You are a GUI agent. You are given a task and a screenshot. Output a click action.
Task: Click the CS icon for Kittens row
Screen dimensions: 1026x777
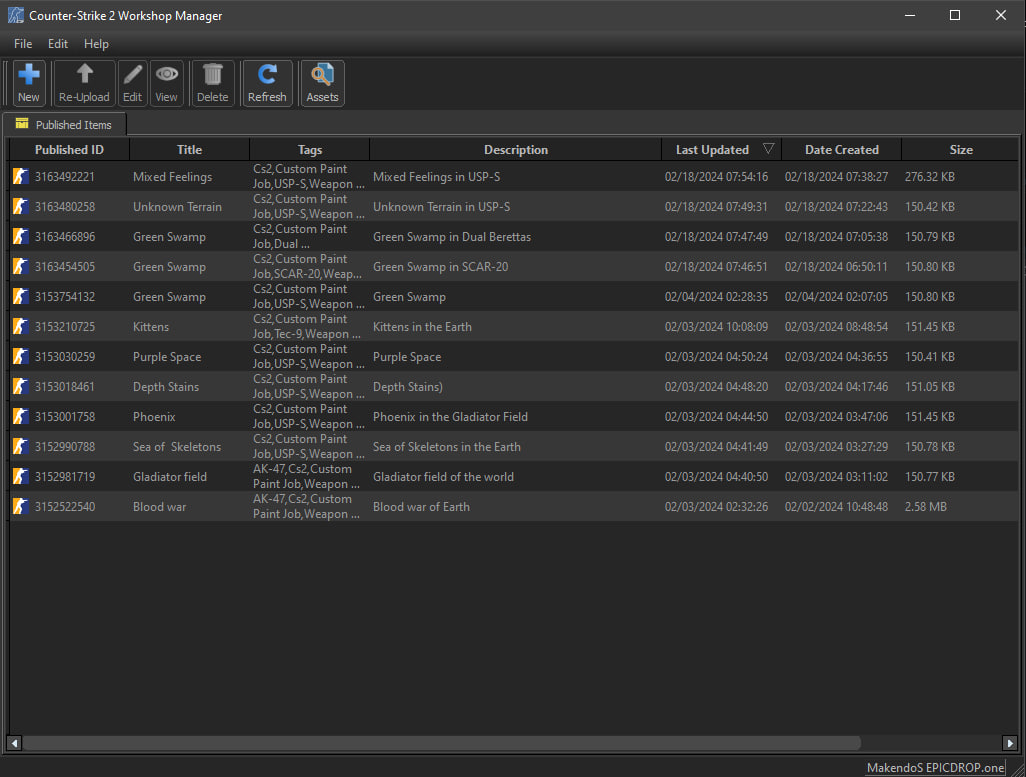[x=21, y=326]
